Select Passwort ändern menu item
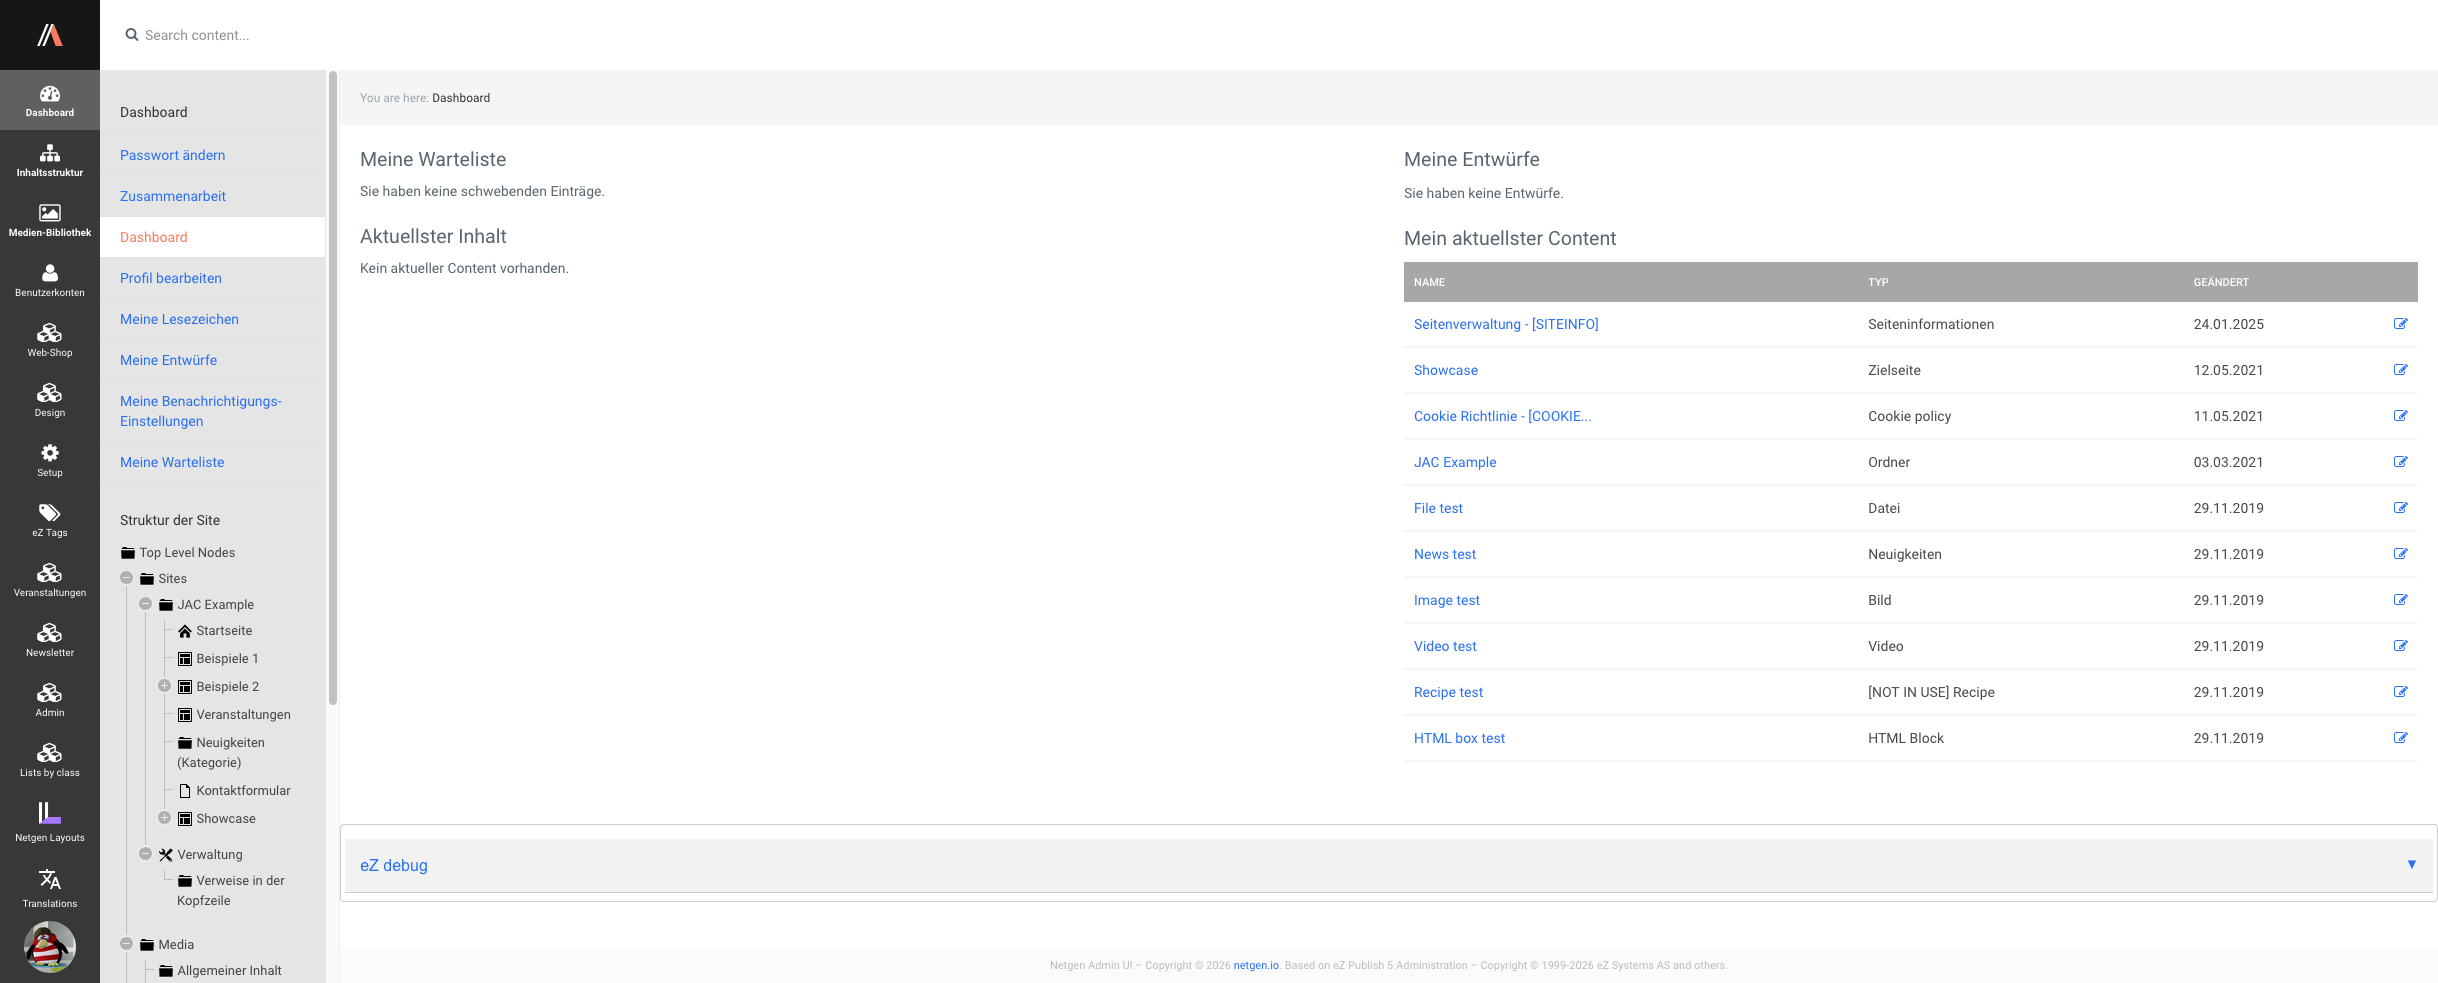The image size is (2438, 983). click(x=172, y=155)
